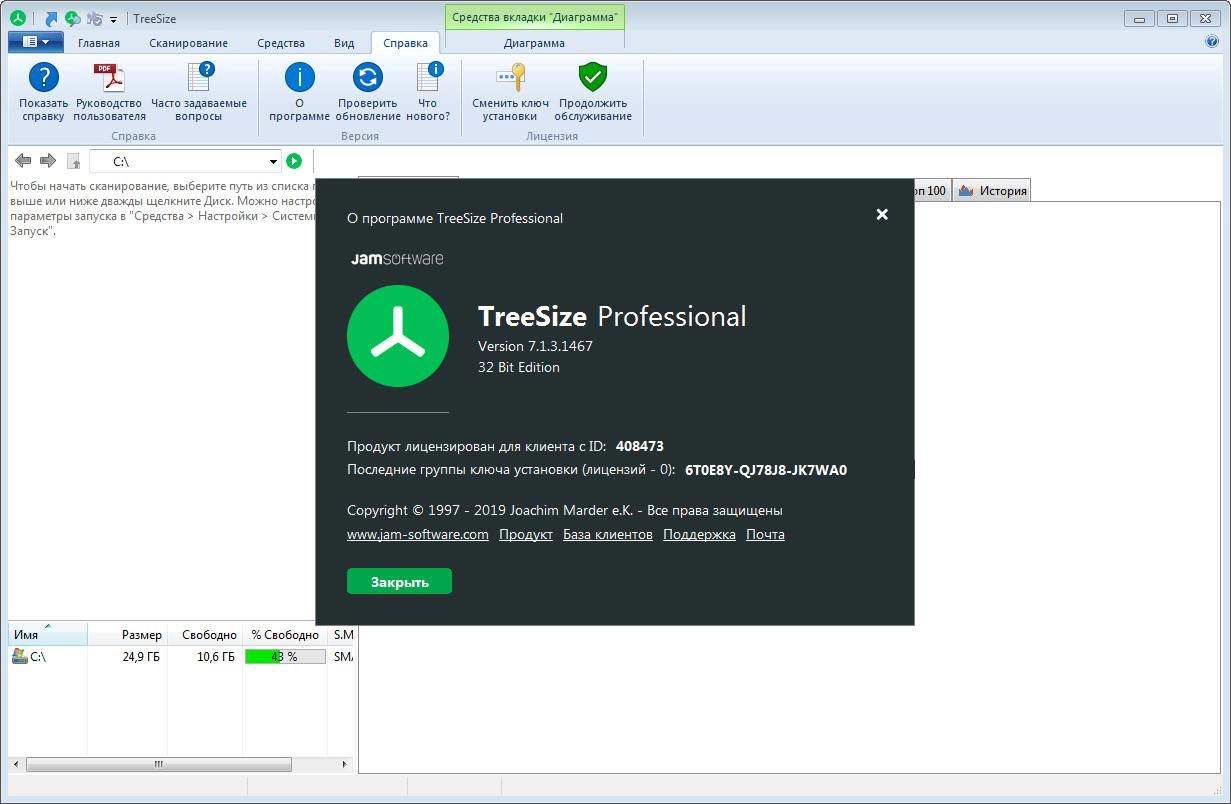This screenshot has height=804, width=1231.
Task: Click the Средства вкладки "Диаграмма" contextual header
Action: (x=534, y=17)
